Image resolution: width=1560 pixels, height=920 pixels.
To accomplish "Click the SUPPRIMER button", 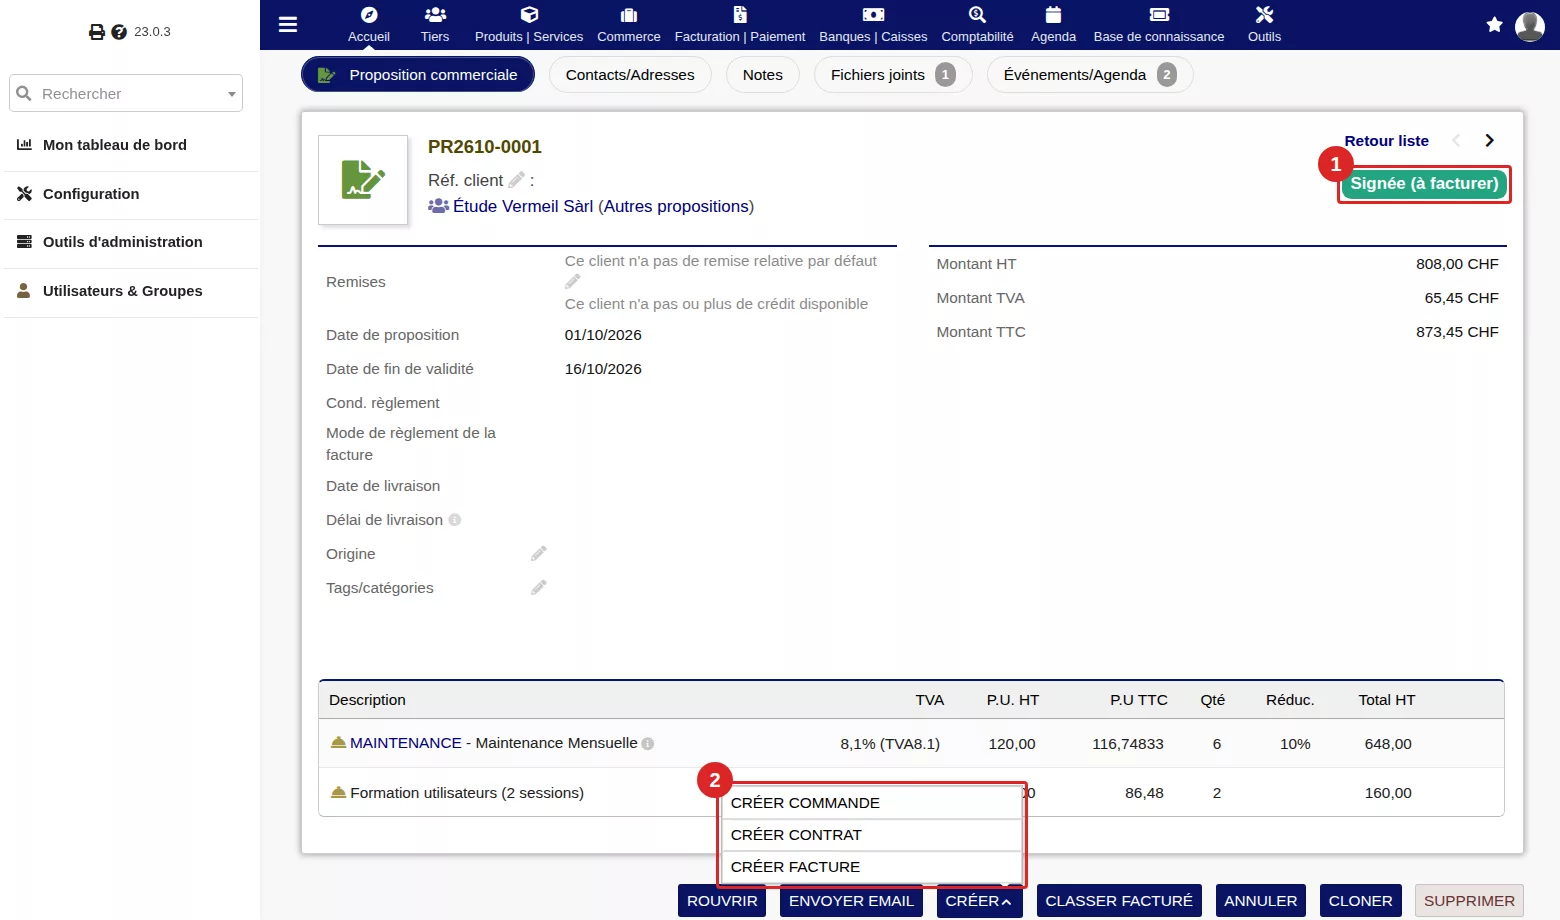I will tap(1469, 901).
